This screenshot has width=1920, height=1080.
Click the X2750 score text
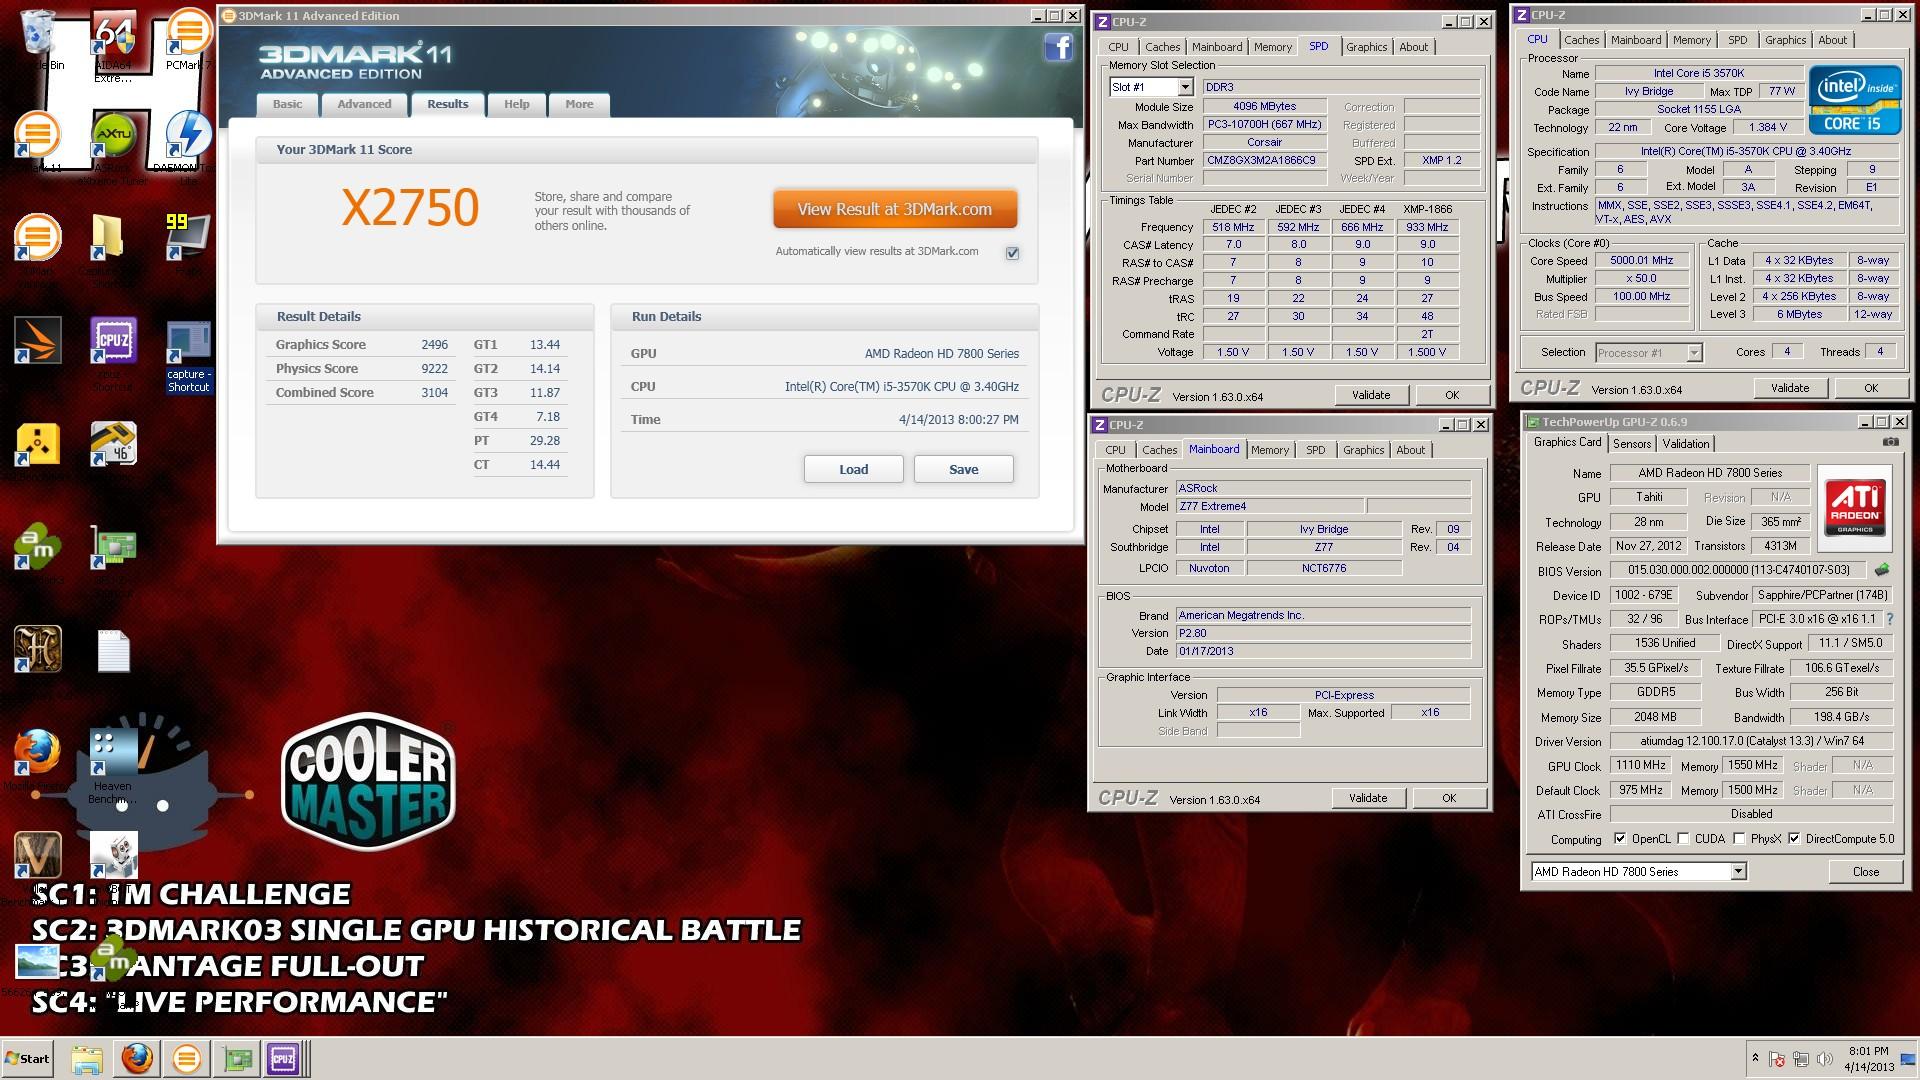pos(410,207)
